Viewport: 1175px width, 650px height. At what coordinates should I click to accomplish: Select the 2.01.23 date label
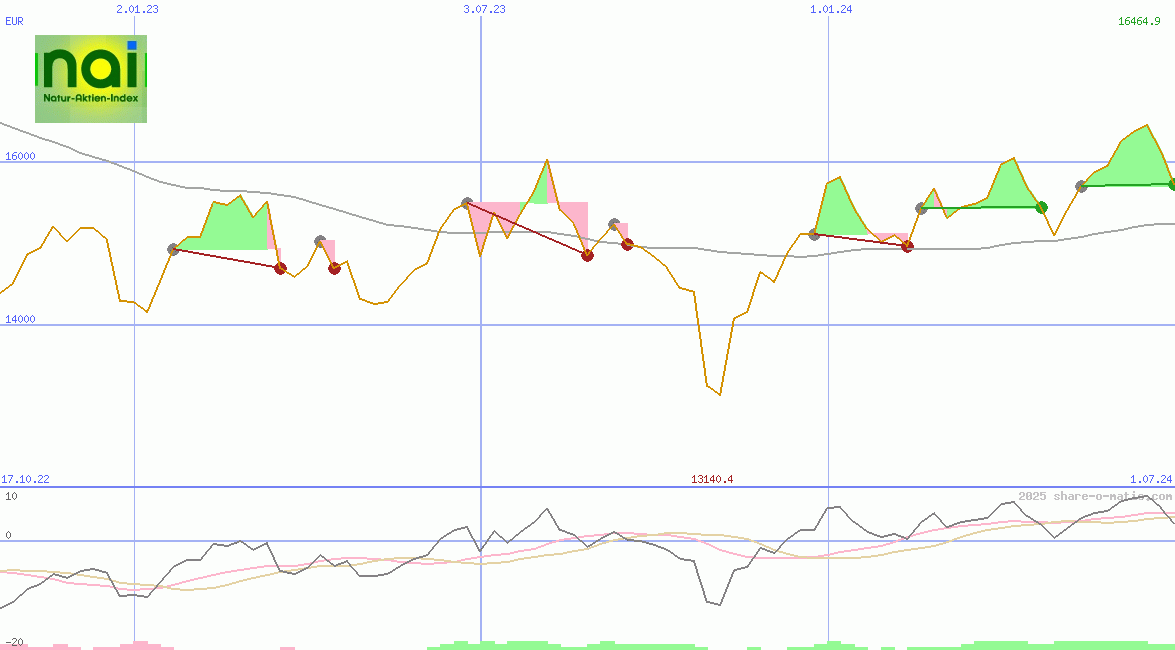click(137, 9)
